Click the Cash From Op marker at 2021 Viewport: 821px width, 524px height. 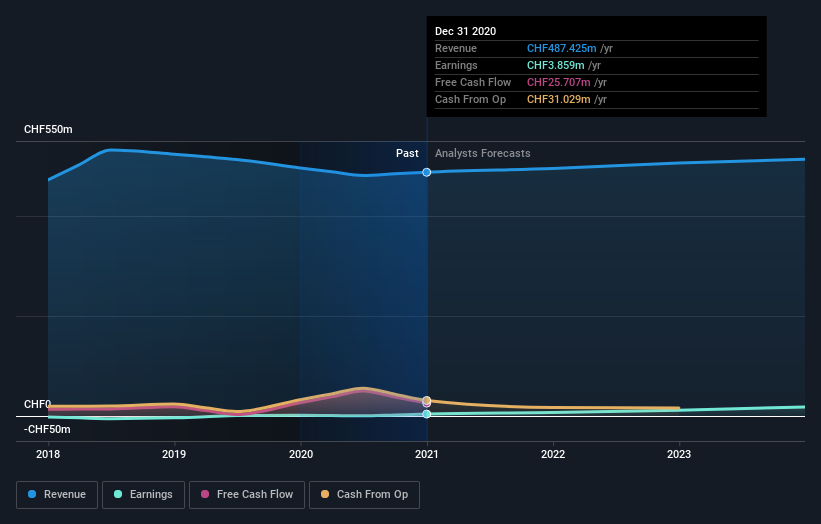[427, 400]
